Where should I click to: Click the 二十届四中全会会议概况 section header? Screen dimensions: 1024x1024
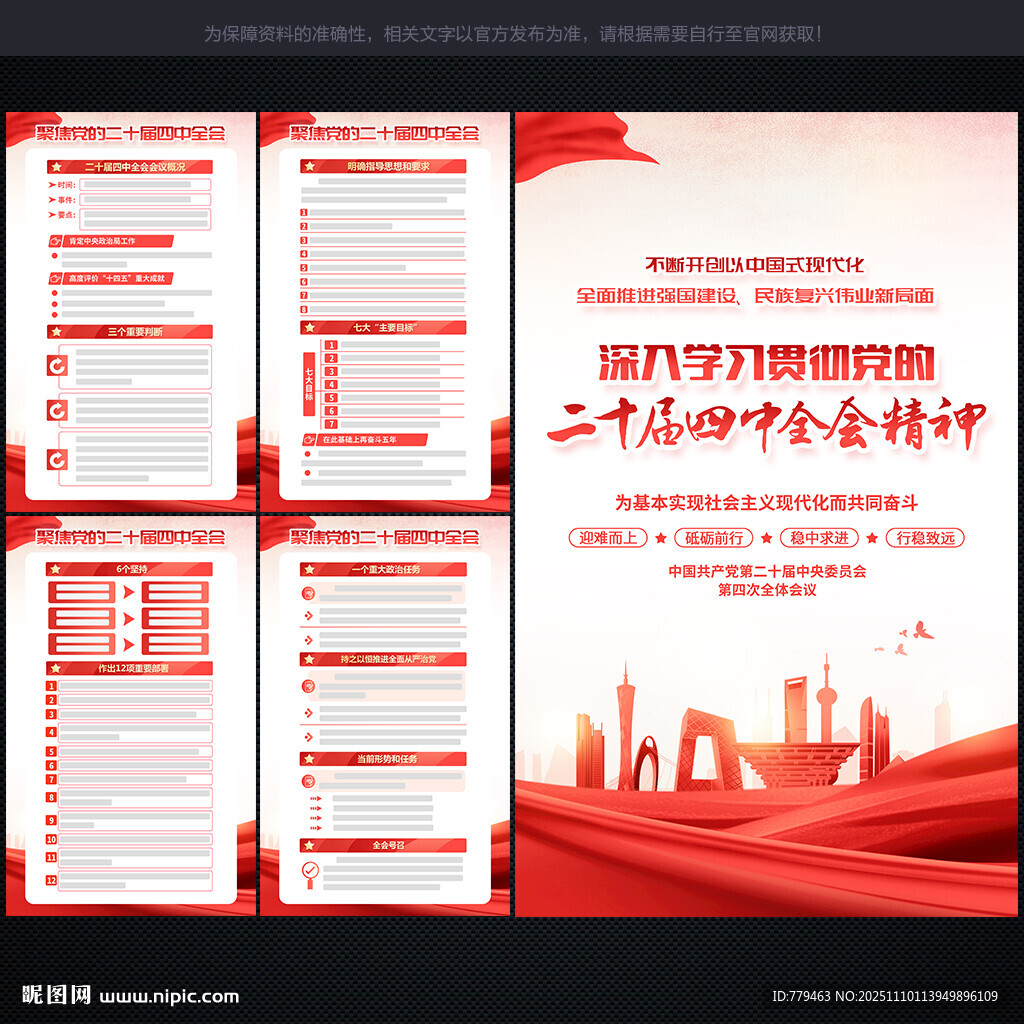tap(130, 167)
